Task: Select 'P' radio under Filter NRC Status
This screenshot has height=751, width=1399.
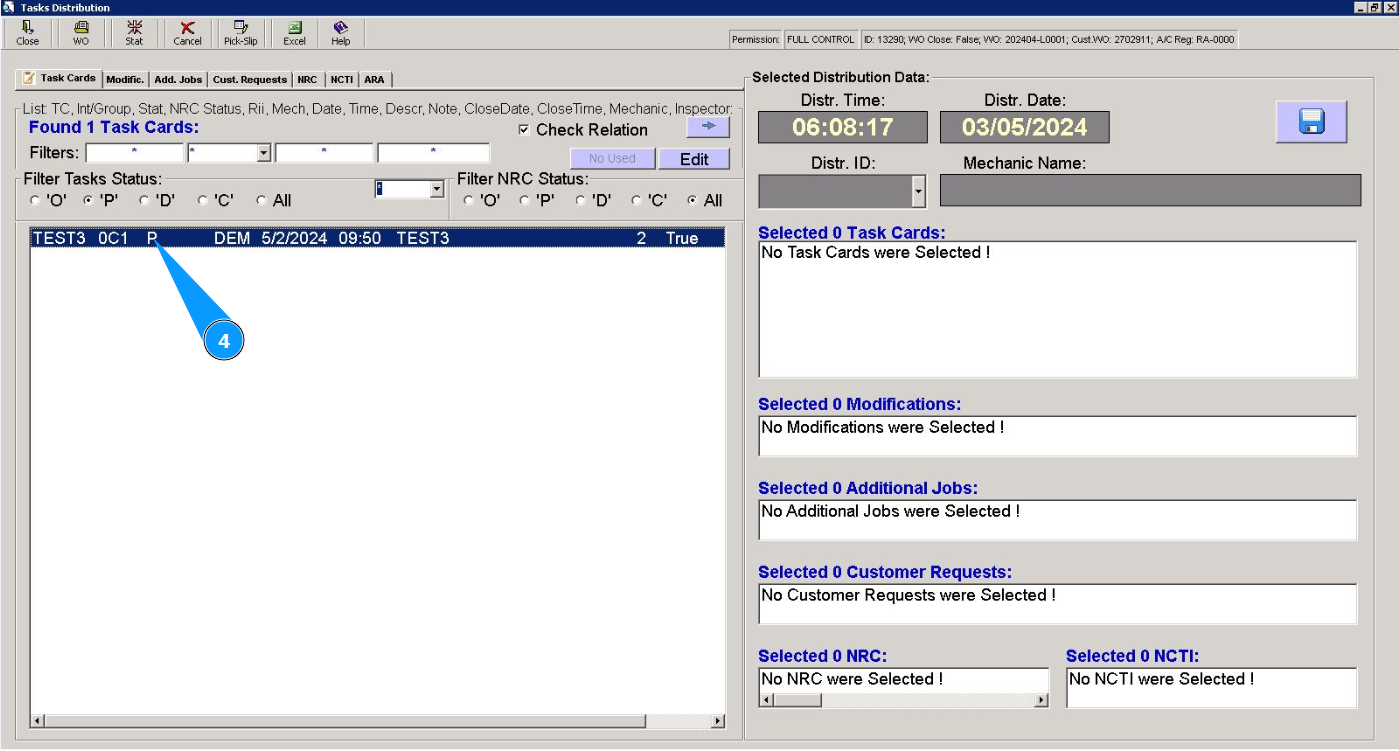Action: [x=525, y=201]
